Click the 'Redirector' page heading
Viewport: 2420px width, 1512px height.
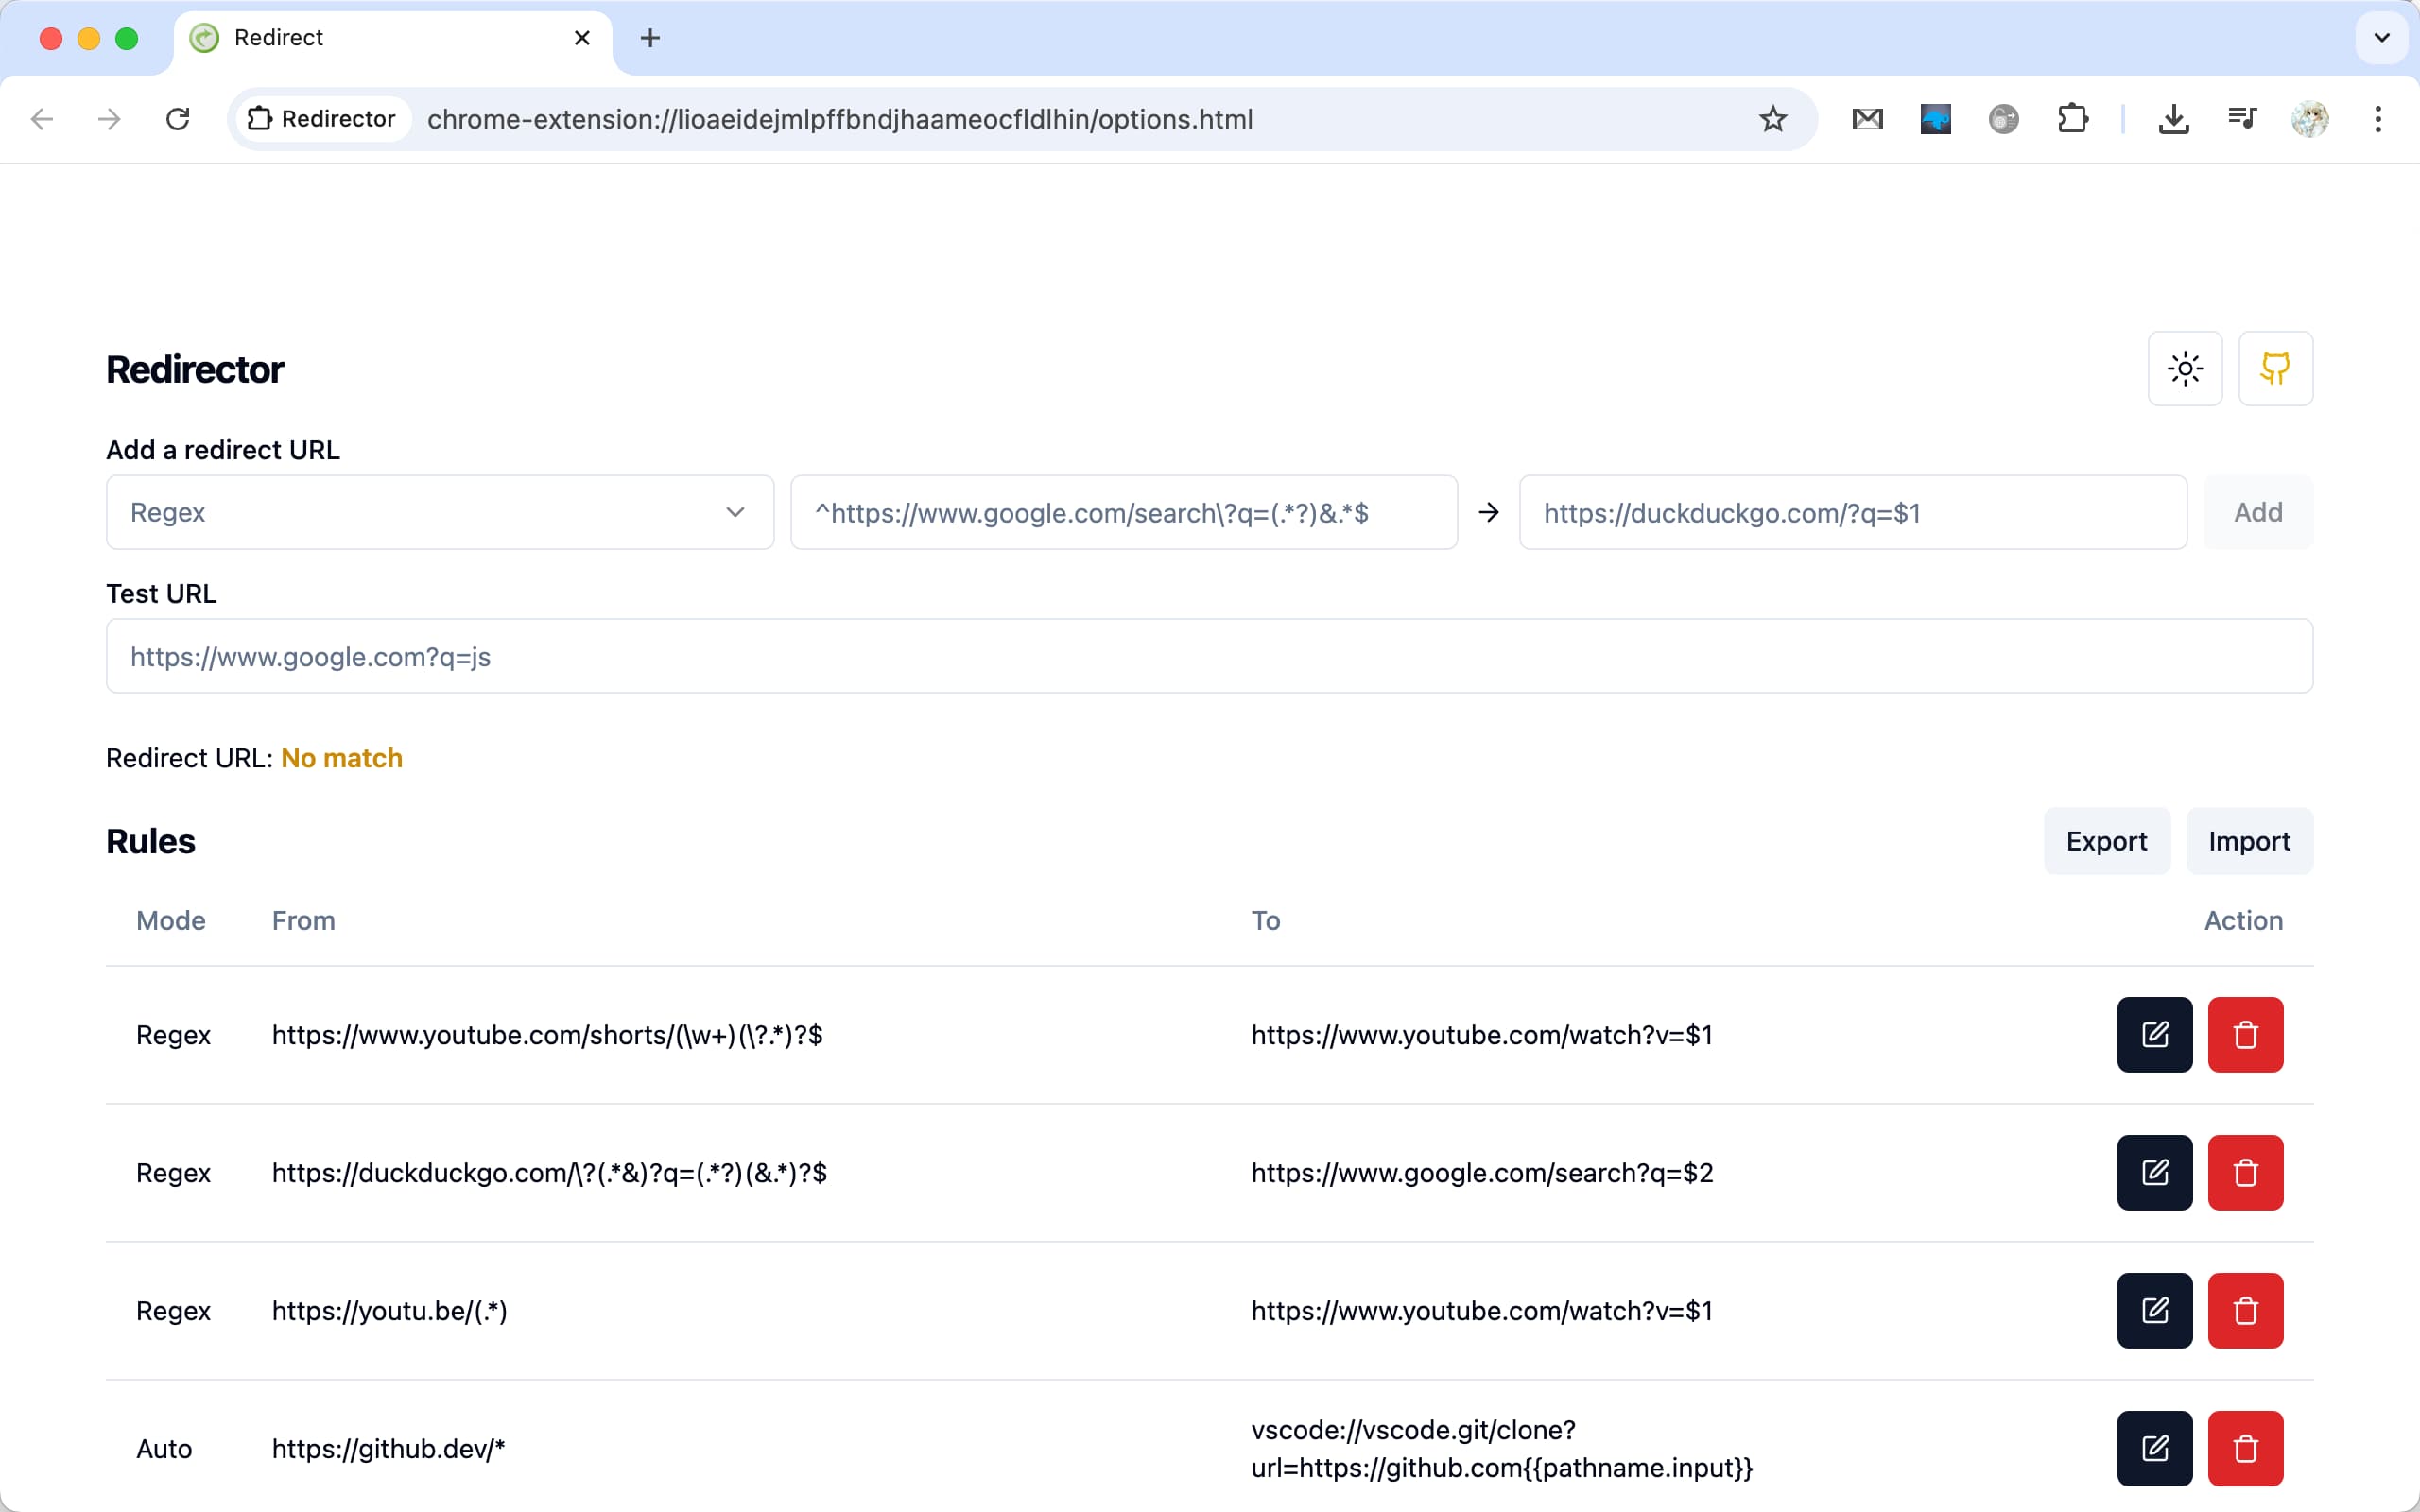tap(195, 369)
